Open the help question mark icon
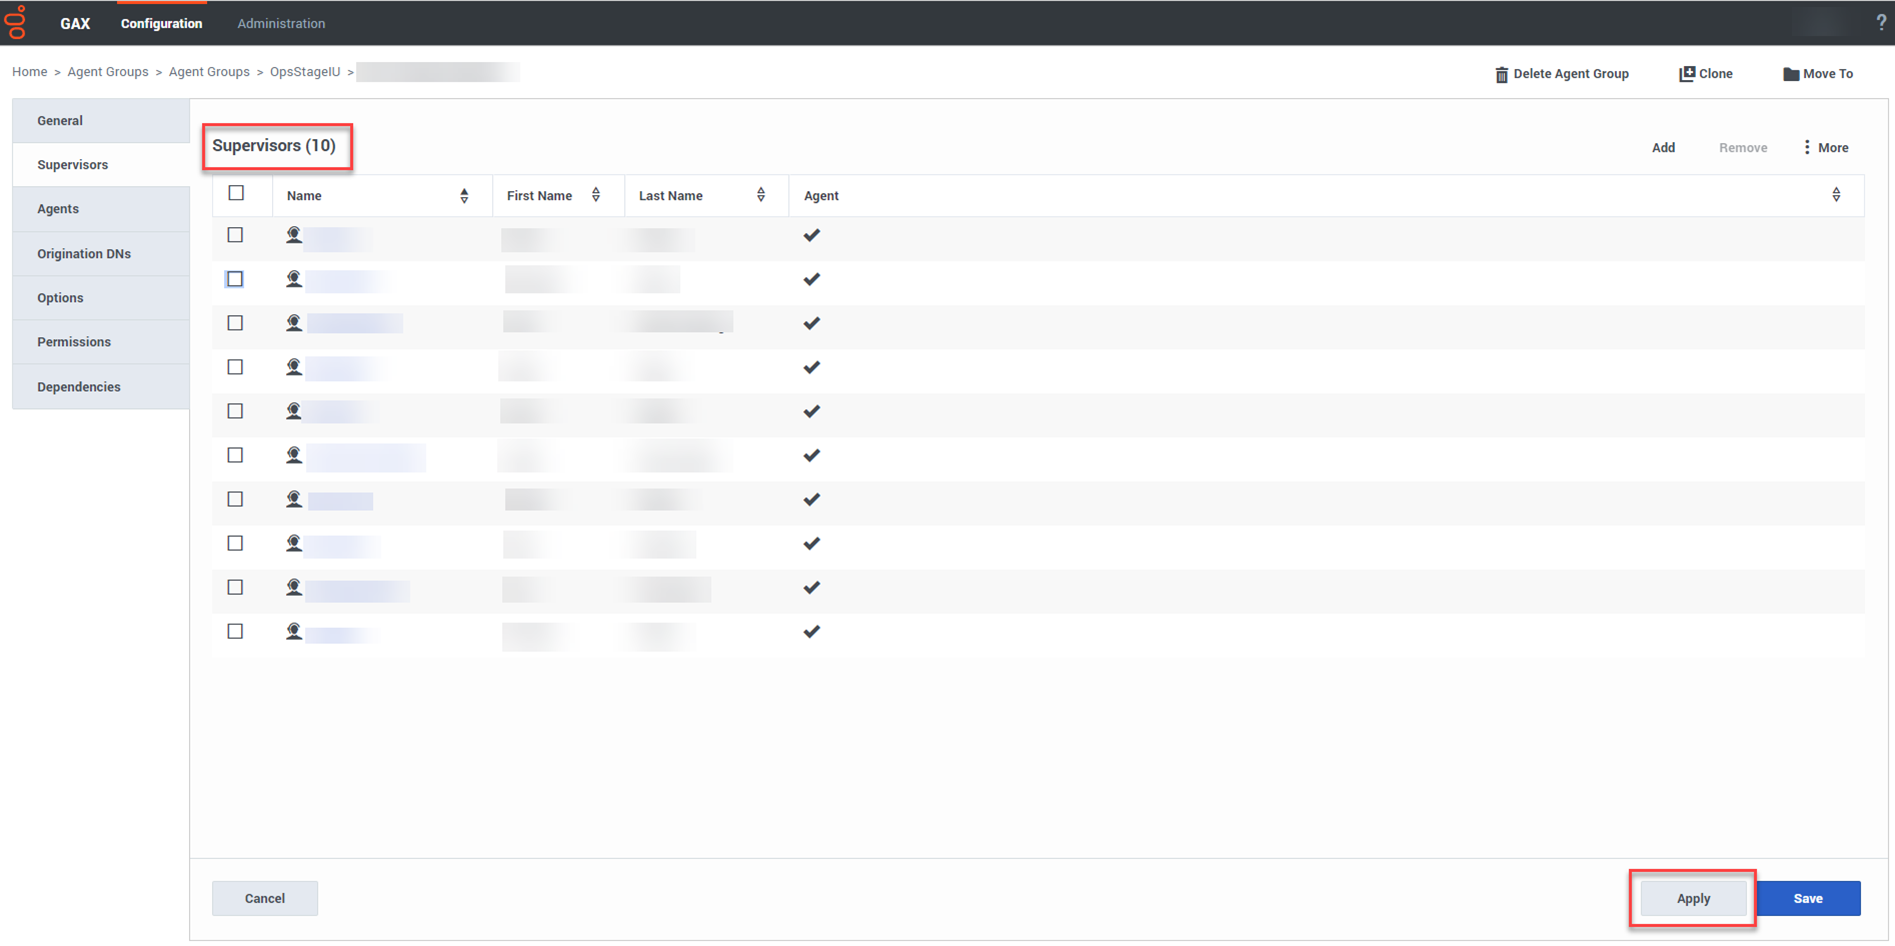1895x946 pixels. (1880, 22)
